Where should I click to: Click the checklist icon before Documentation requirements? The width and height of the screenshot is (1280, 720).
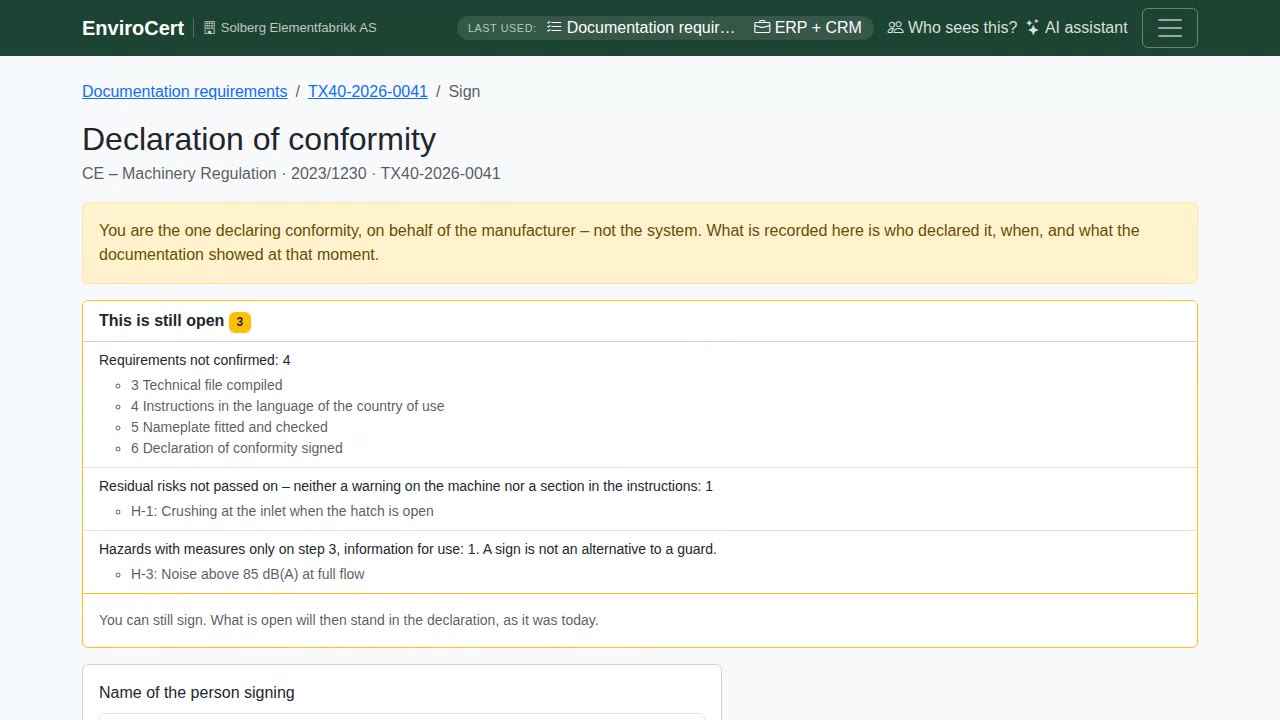coord(555,27)
